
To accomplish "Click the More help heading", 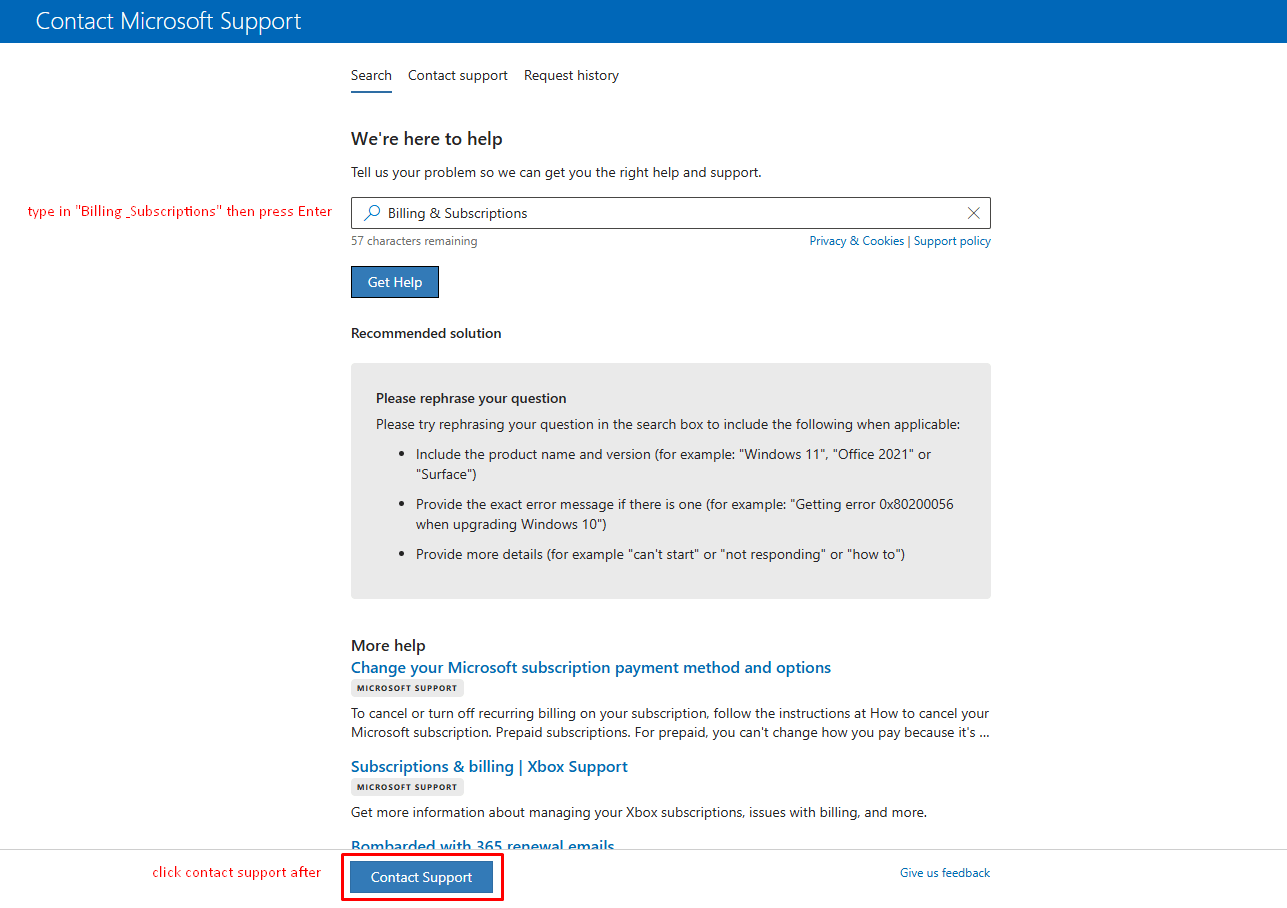I will 388,645.
